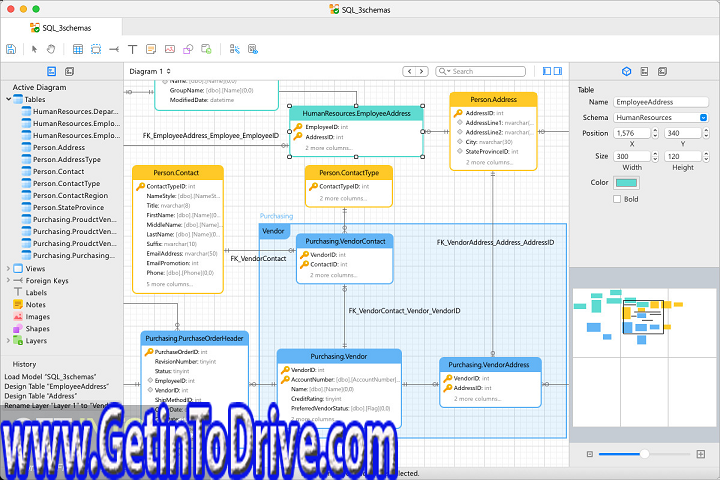Click the Purchasing.VendorAddress table header
Image resolution: width=720 pixels, height=480 pixels.
(489, 365)
